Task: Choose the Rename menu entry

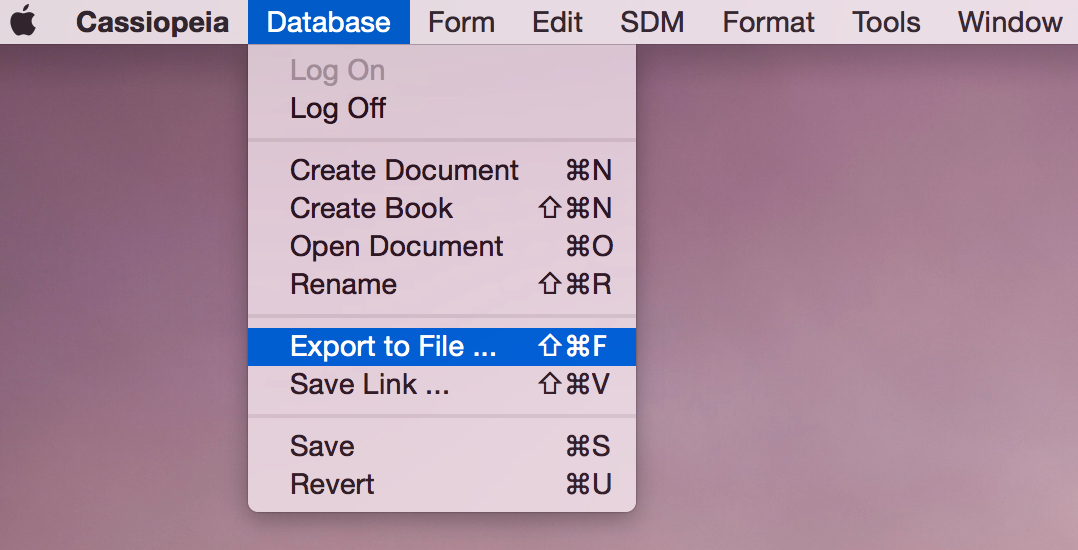Action: click(441, 284)
